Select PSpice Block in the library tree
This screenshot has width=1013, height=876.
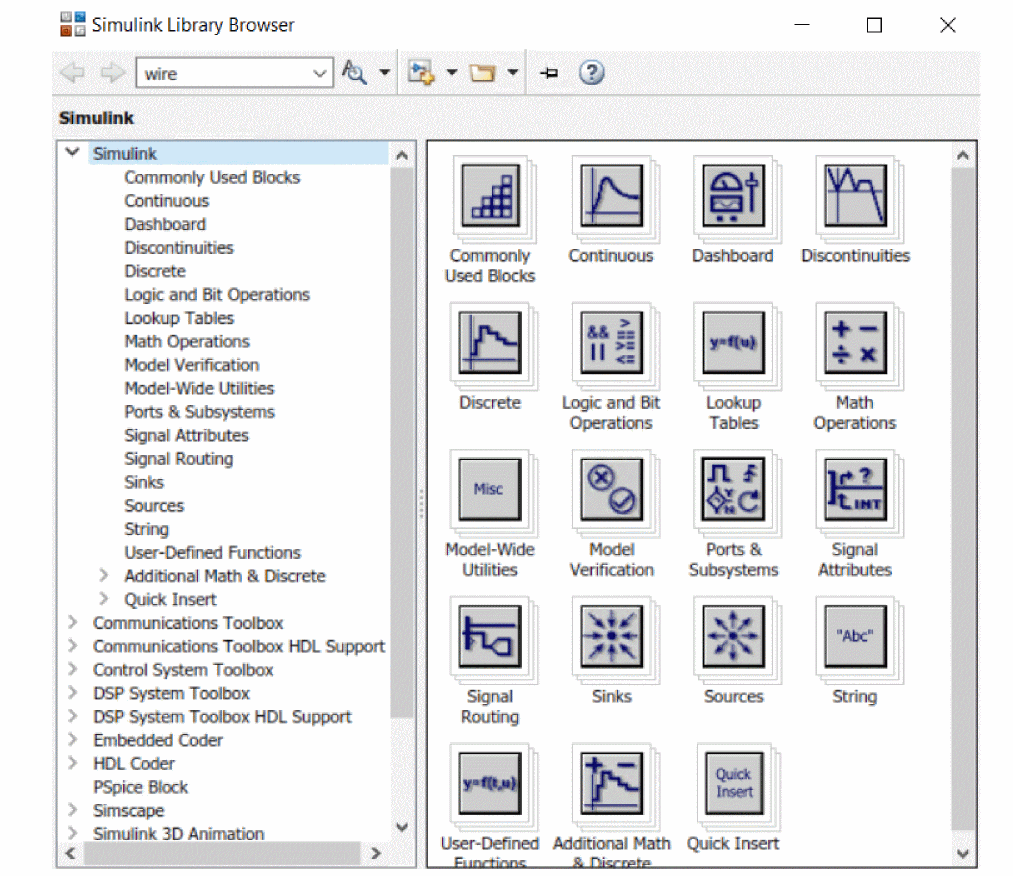point(140,787)
